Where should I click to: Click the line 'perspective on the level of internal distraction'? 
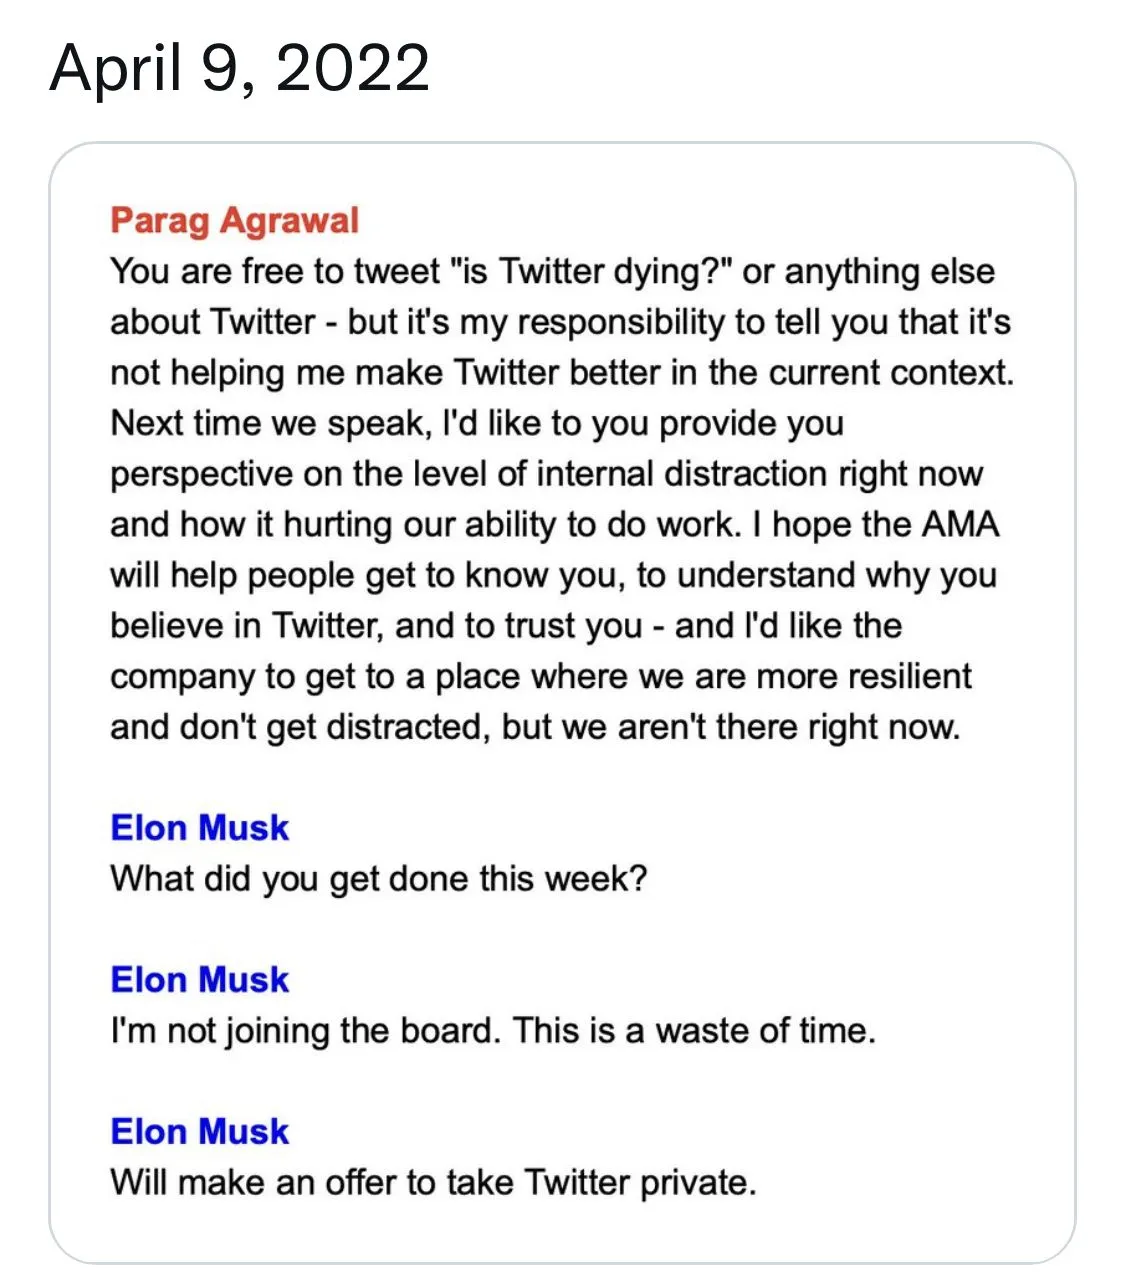pos(546,474)
